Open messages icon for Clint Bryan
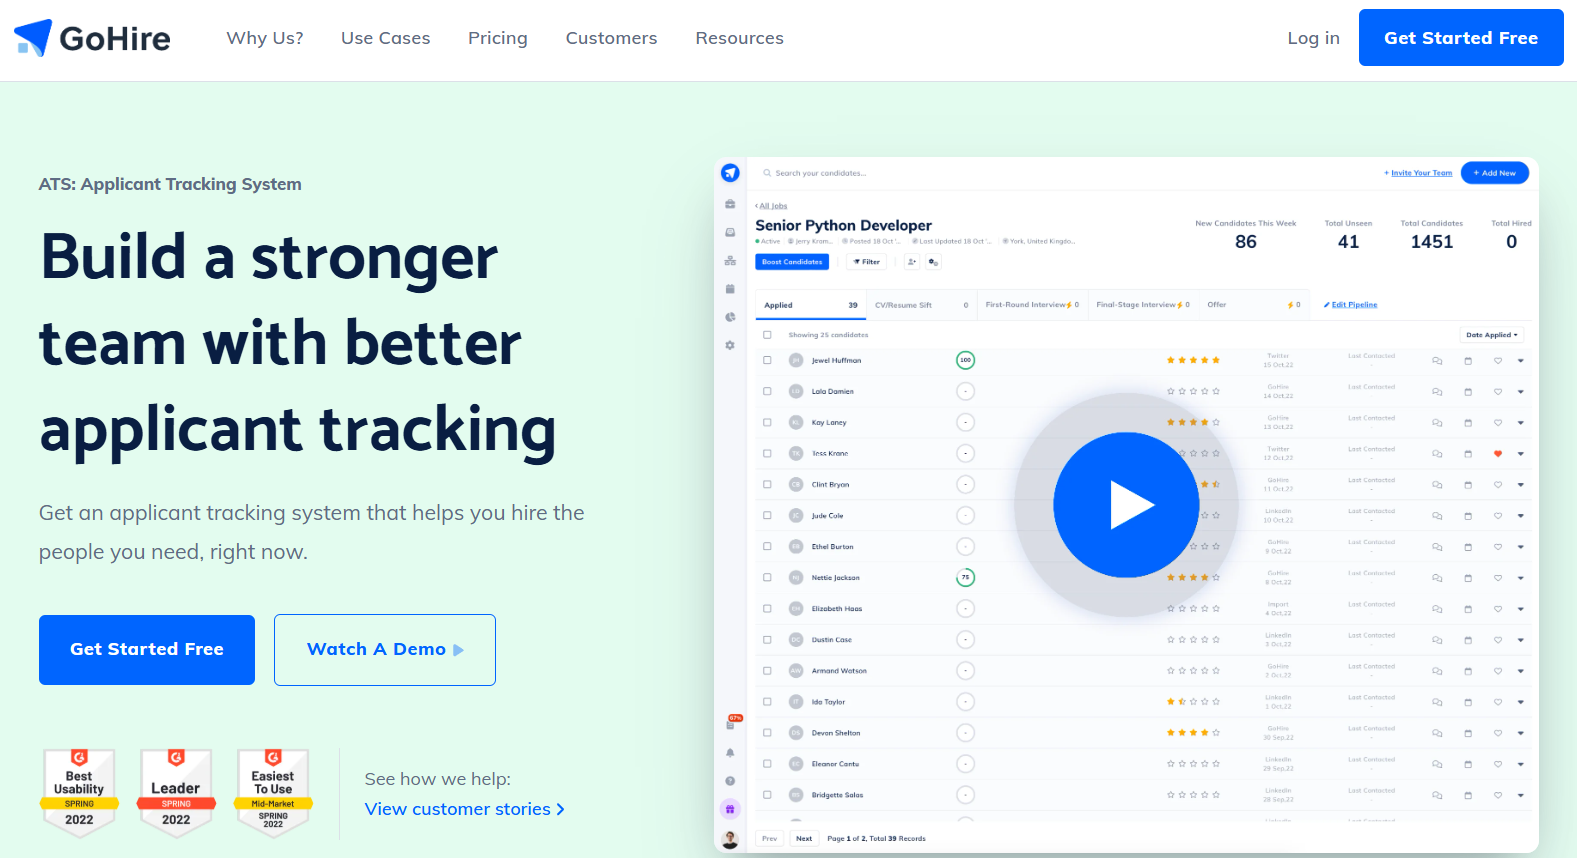The image size is (1577, 858). click(x=1437, y=485)
